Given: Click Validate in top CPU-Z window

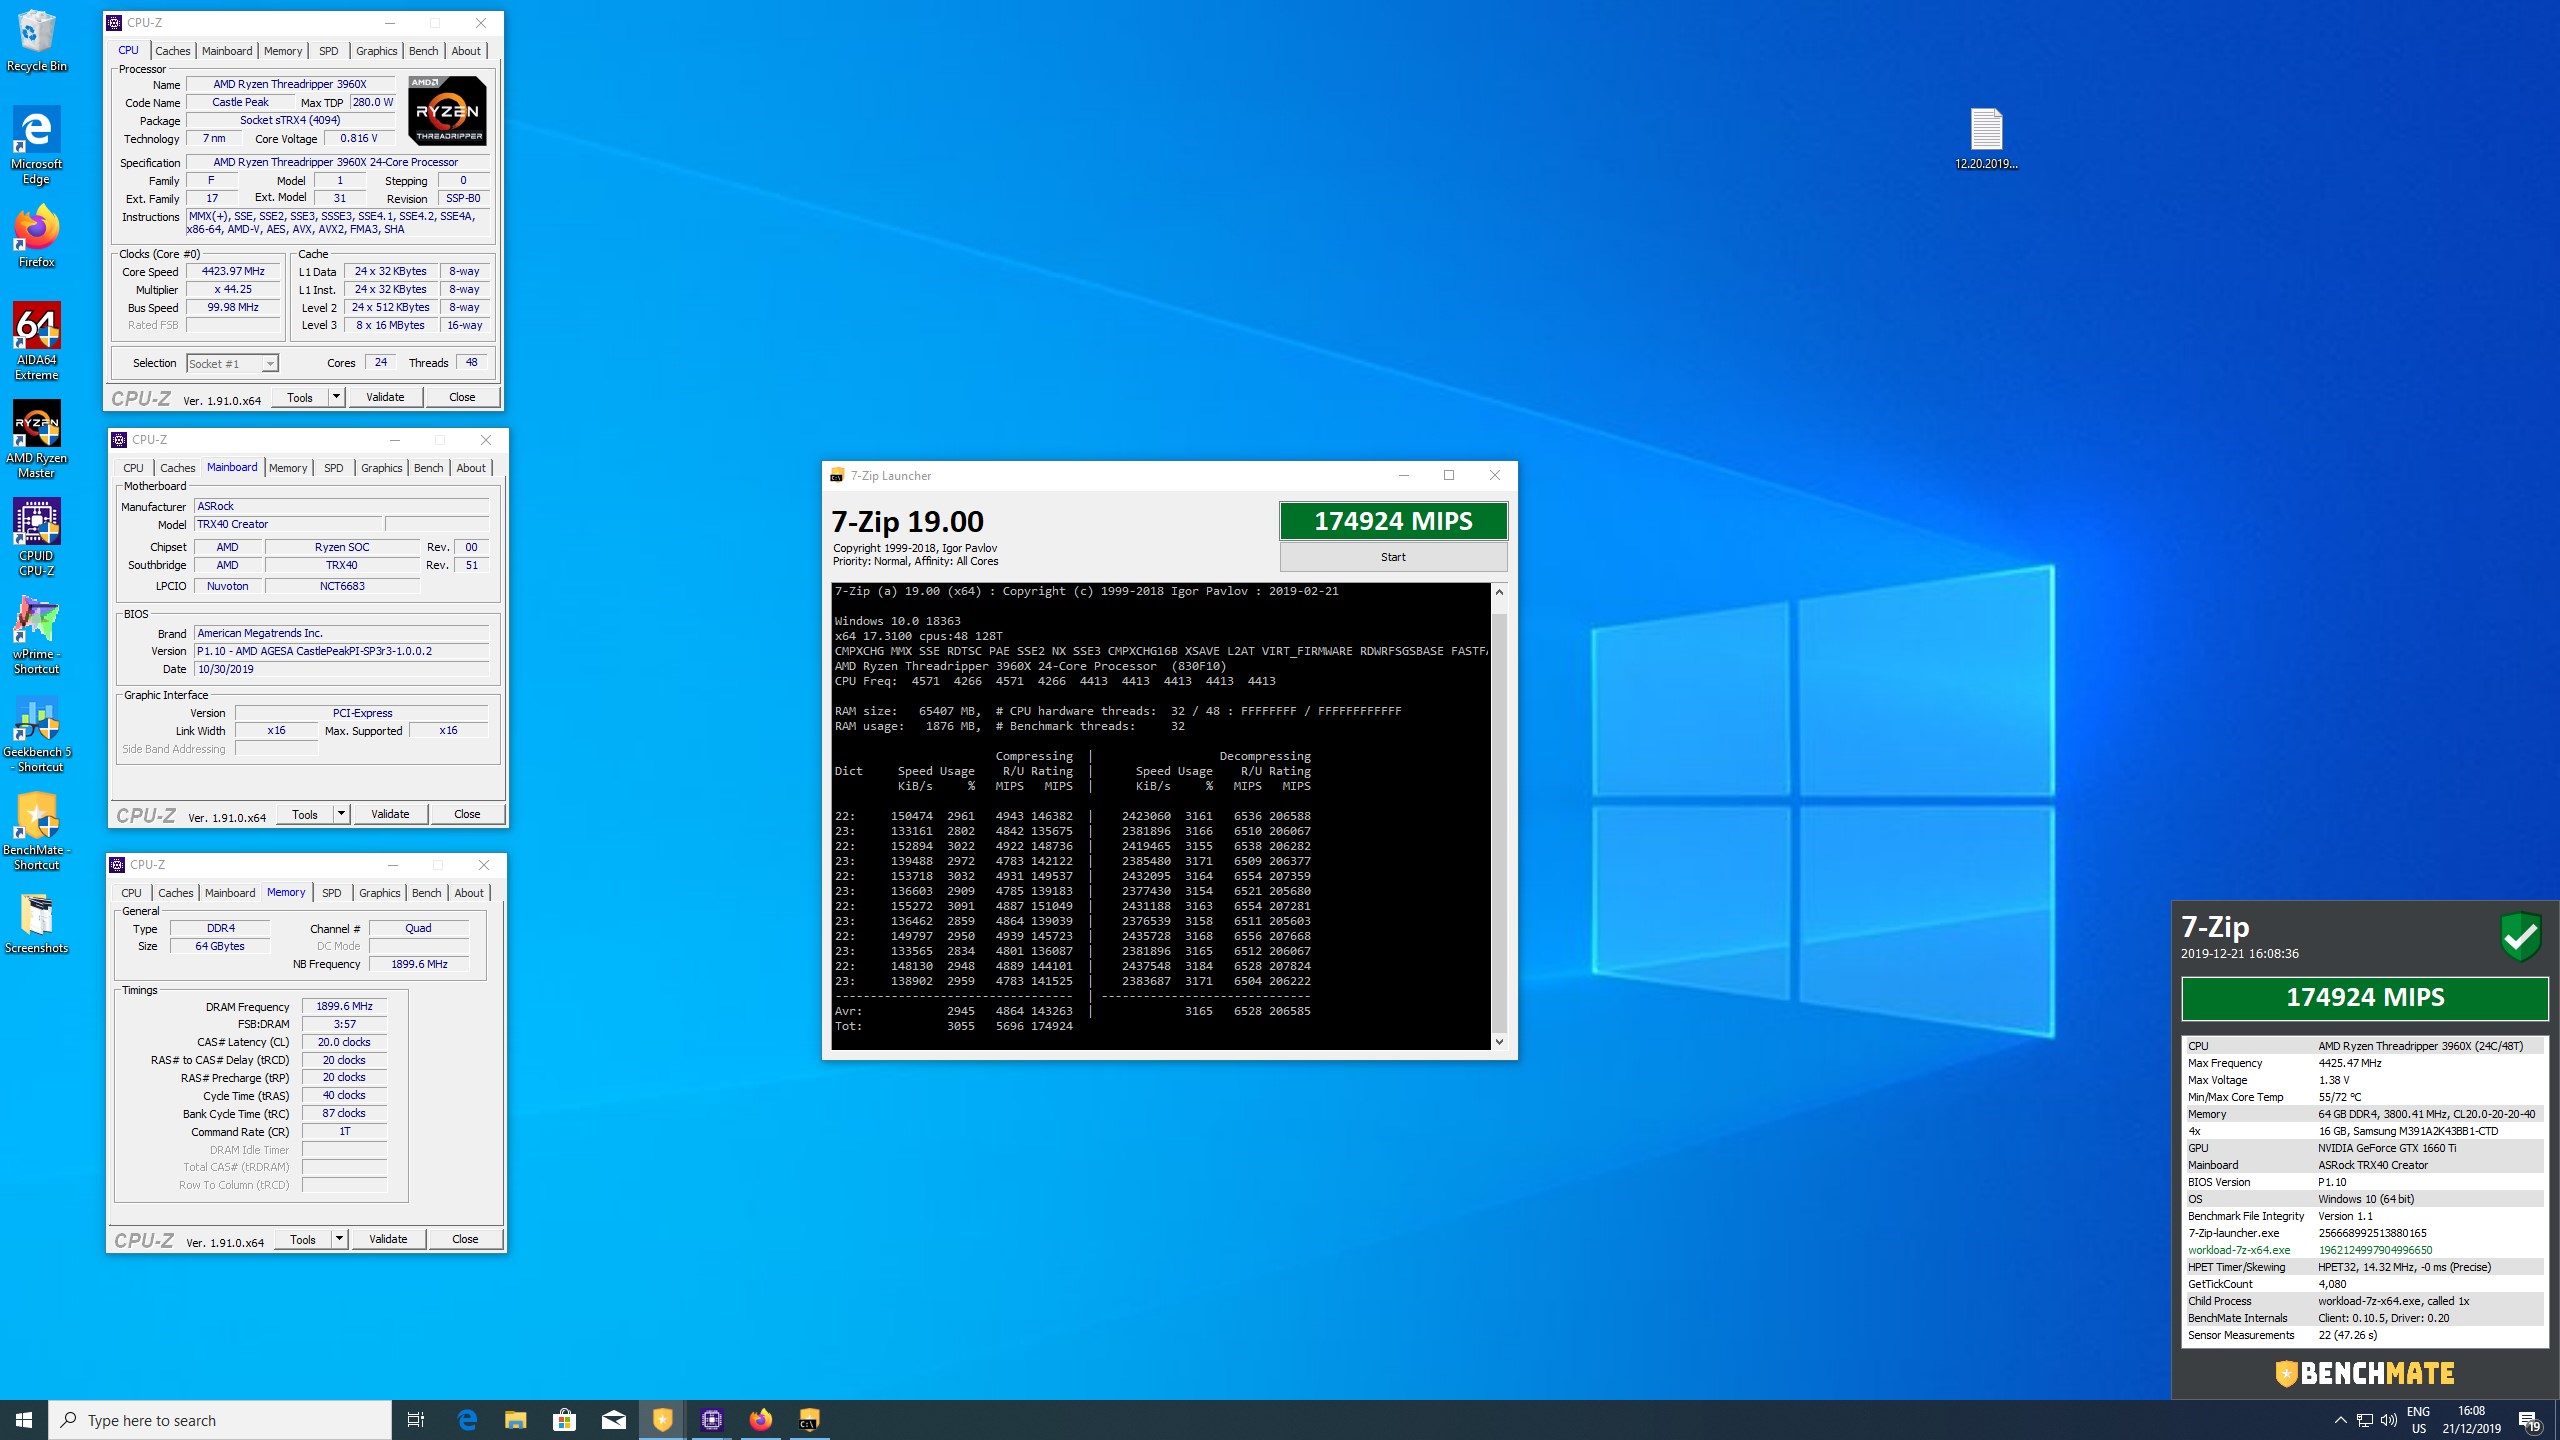Looking at the screenshot, I should pyautogui.click(x=385, y=397).
